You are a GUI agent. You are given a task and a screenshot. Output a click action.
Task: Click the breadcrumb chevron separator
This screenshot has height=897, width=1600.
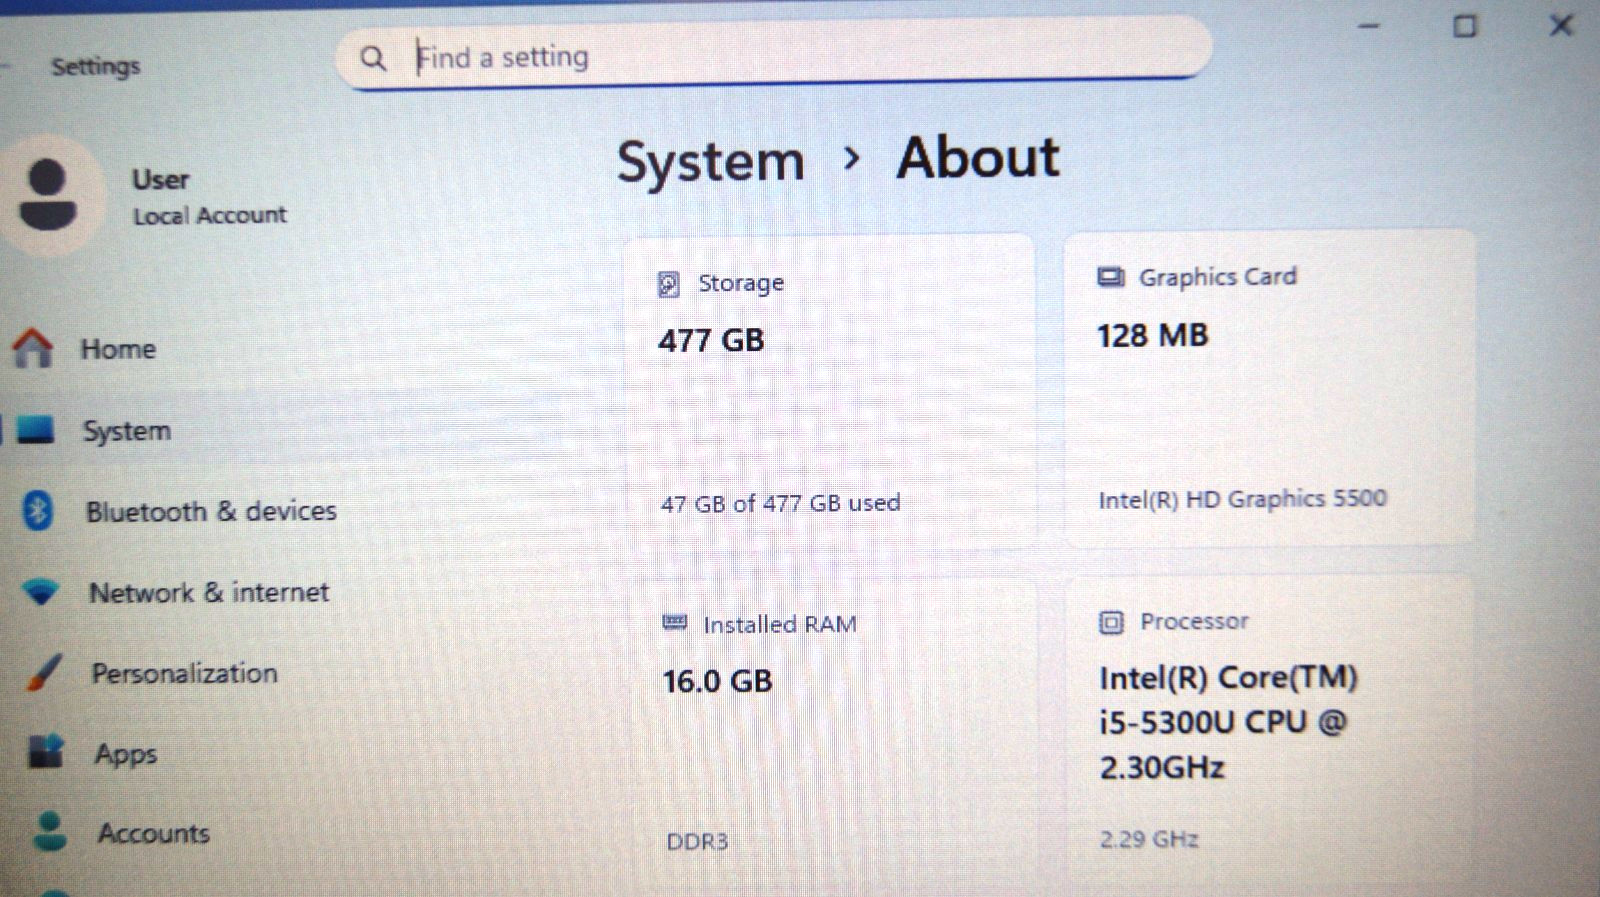tap(851, 158)
